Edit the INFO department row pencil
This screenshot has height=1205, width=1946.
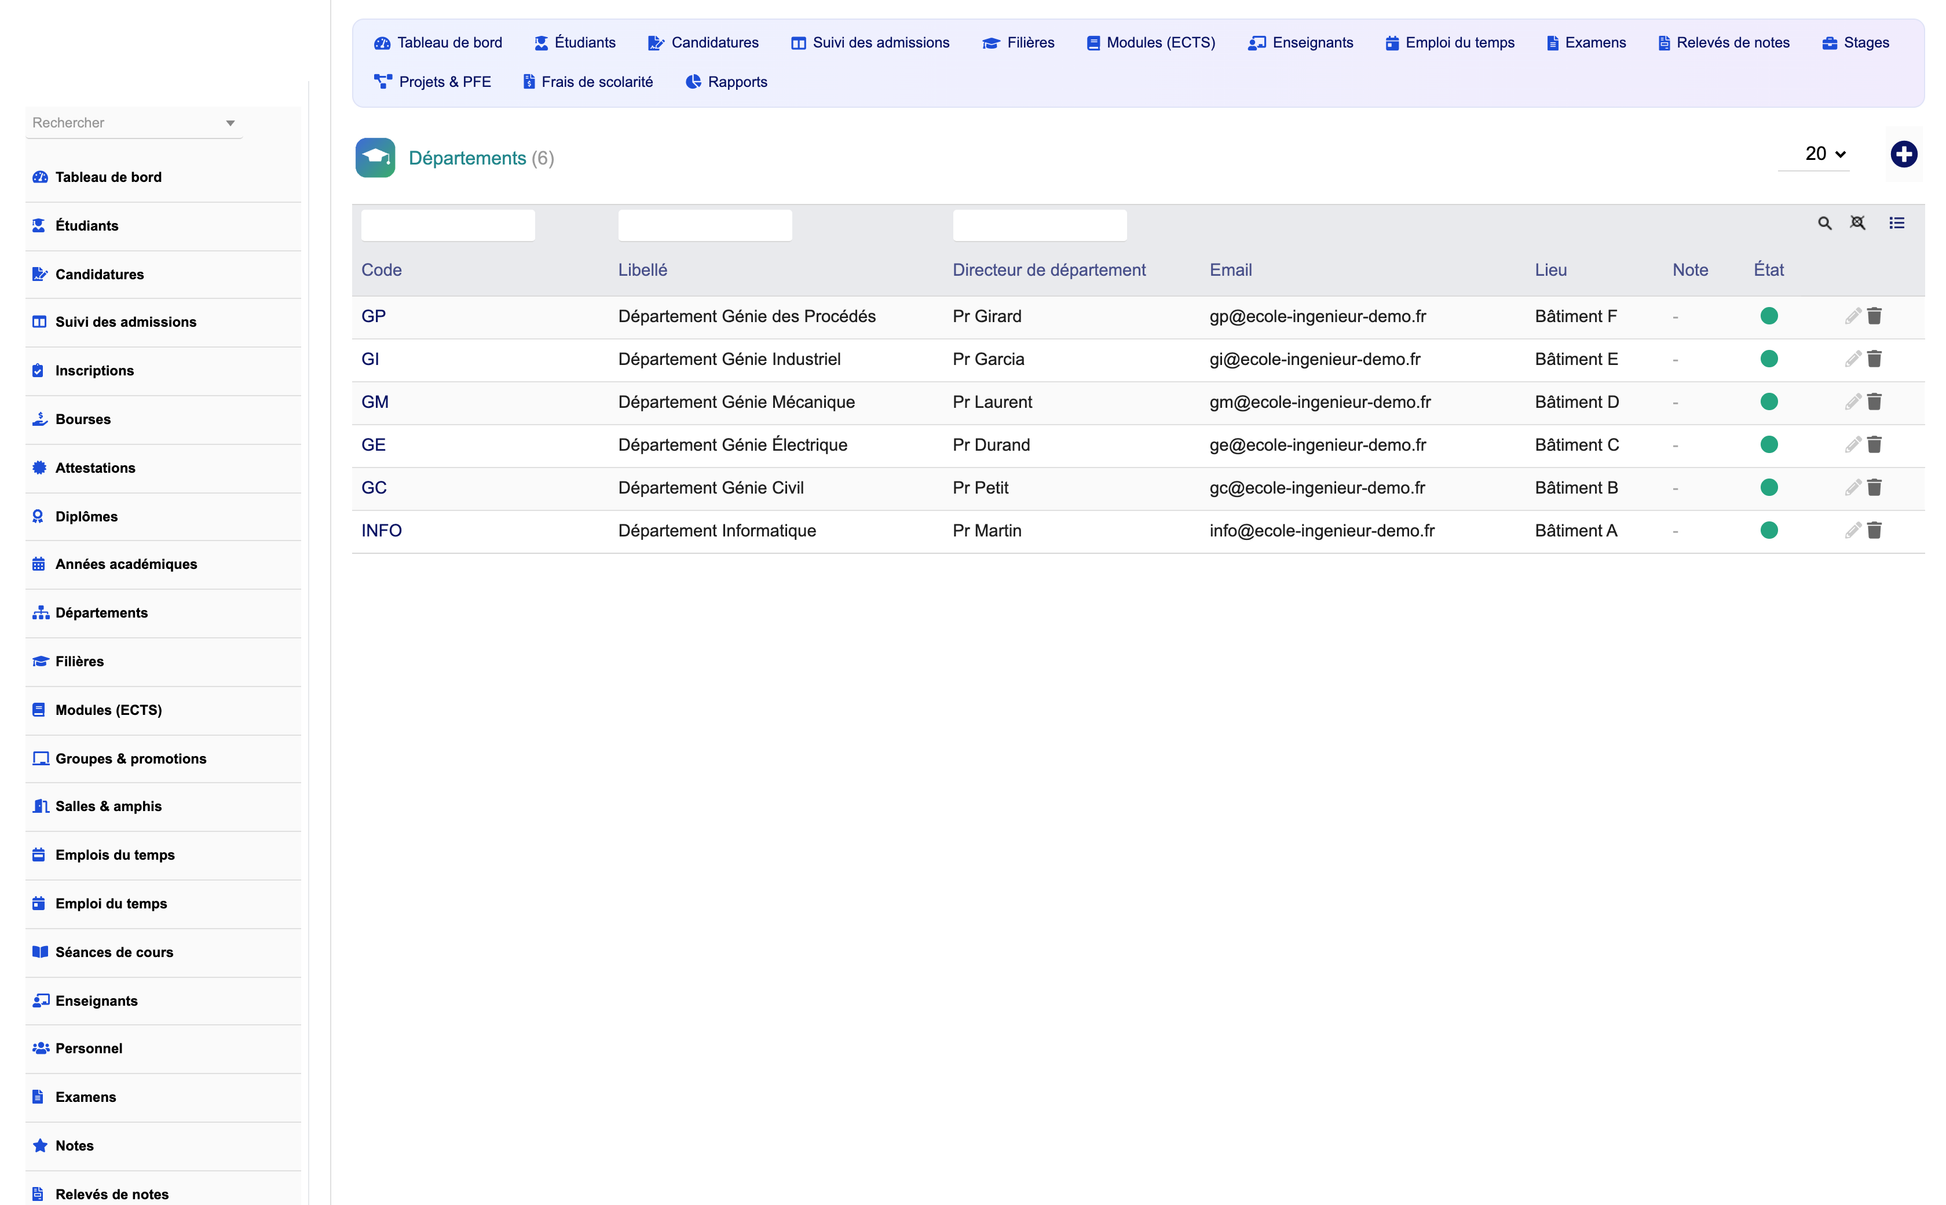pyautogui.click(x=1852, y=531)
